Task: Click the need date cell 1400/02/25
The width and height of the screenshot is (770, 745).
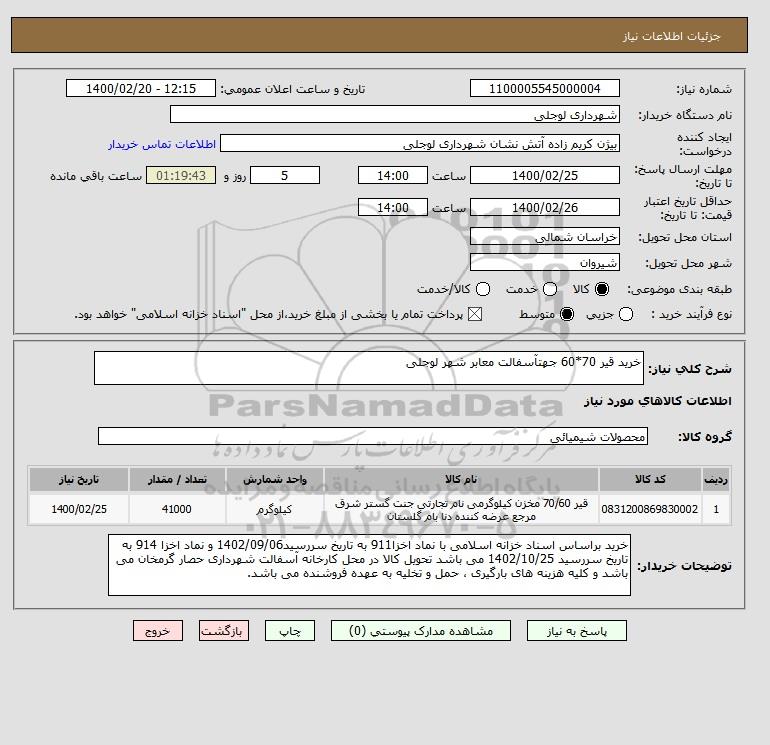Action: click(79, 509)
